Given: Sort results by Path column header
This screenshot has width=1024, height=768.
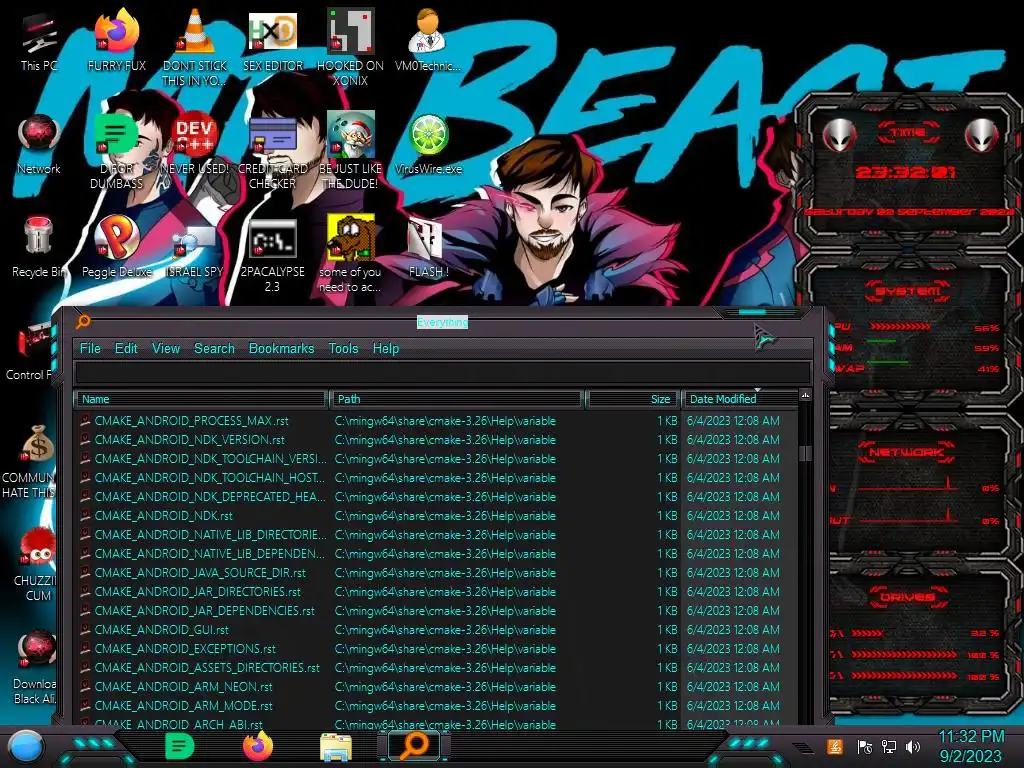Looking at the screenshot, I should tap(457, 399).
